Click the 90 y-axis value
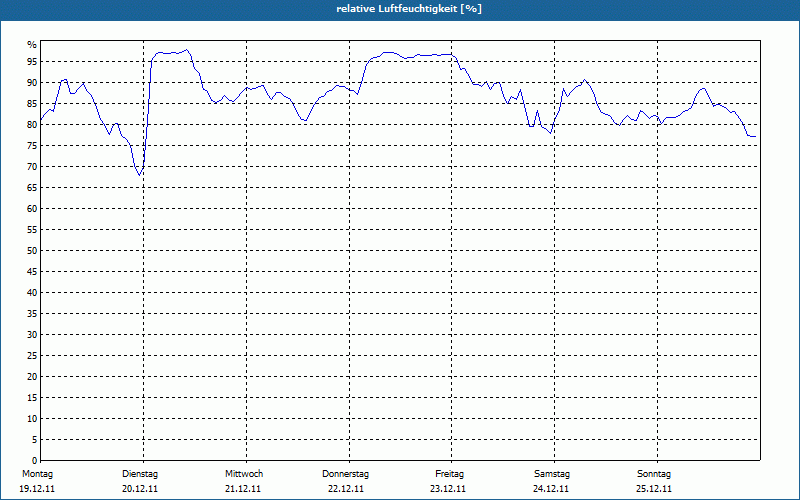Image resolution: width=800 pixels, height=500 pixels. [32, 83]
